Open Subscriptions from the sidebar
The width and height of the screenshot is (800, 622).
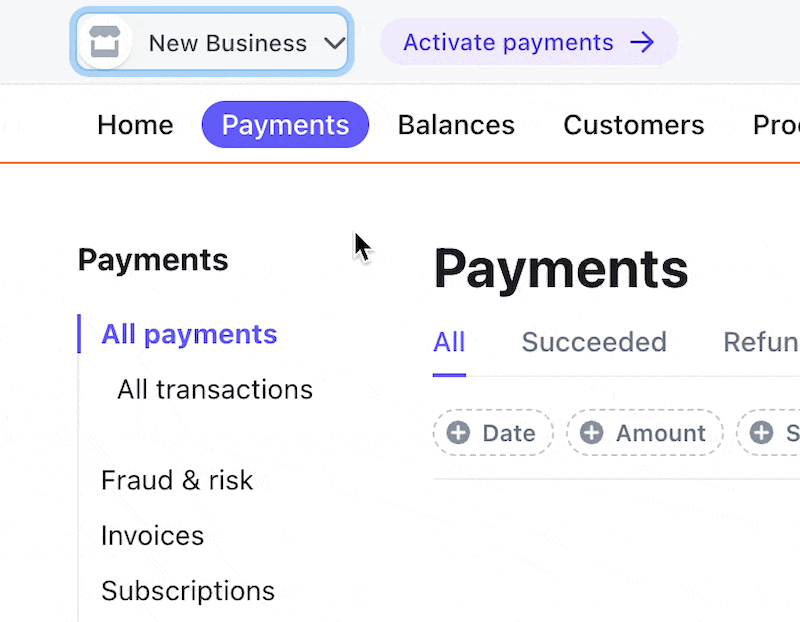188,590
